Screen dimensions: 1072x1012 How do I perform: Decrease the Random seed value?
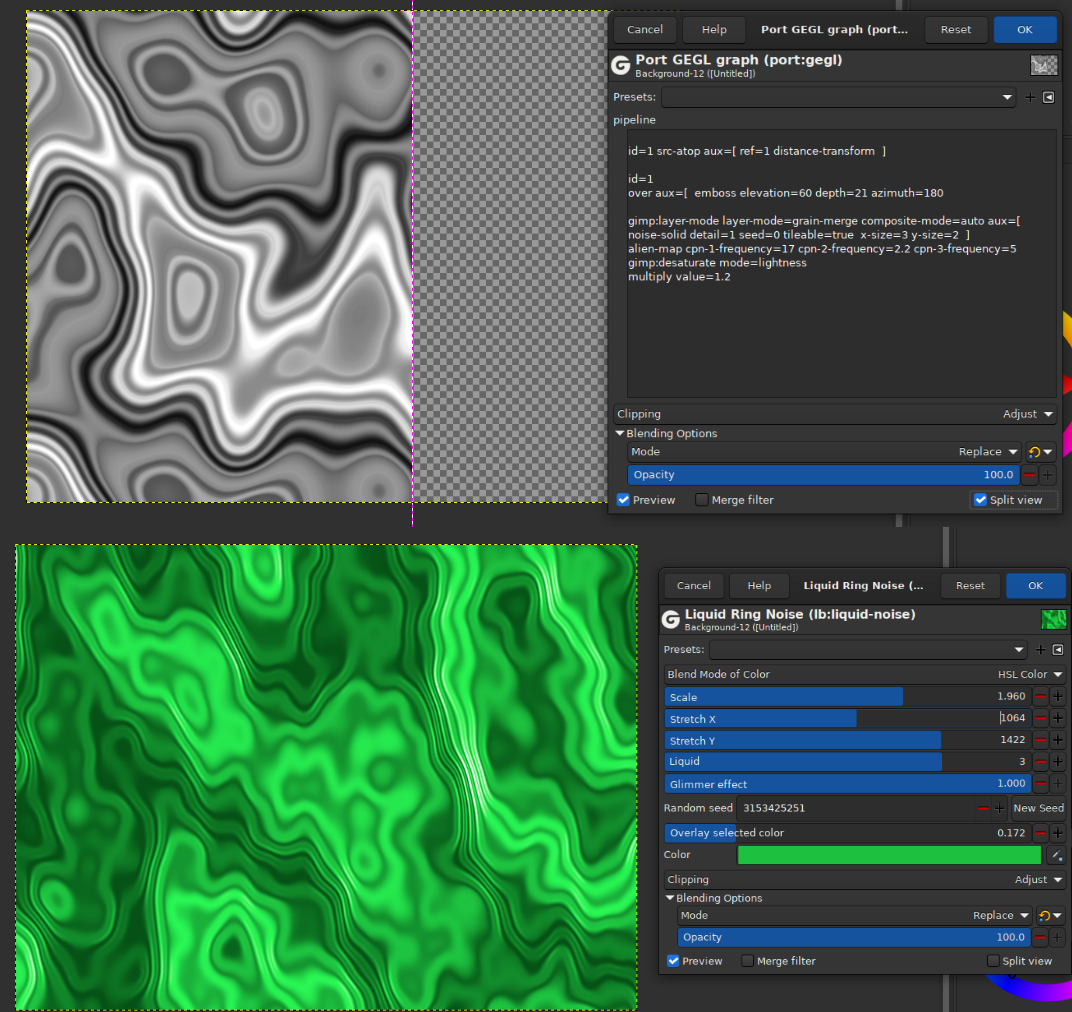(x=983, y=808)
